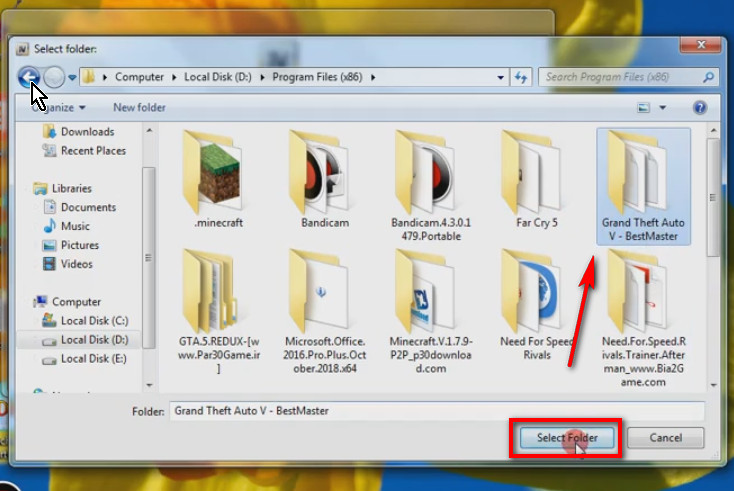
Task: Click the Select folder title bar icon
Action: [x=22, y=49]
